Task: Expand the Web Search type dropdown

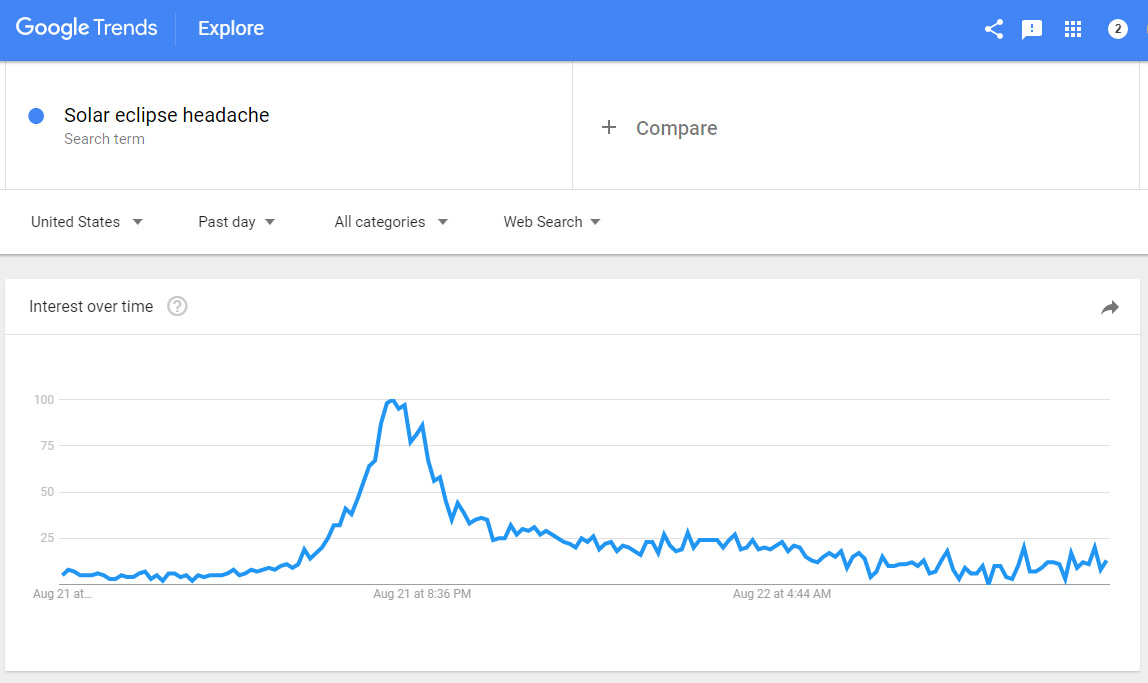Action: (x=551, y=222)
